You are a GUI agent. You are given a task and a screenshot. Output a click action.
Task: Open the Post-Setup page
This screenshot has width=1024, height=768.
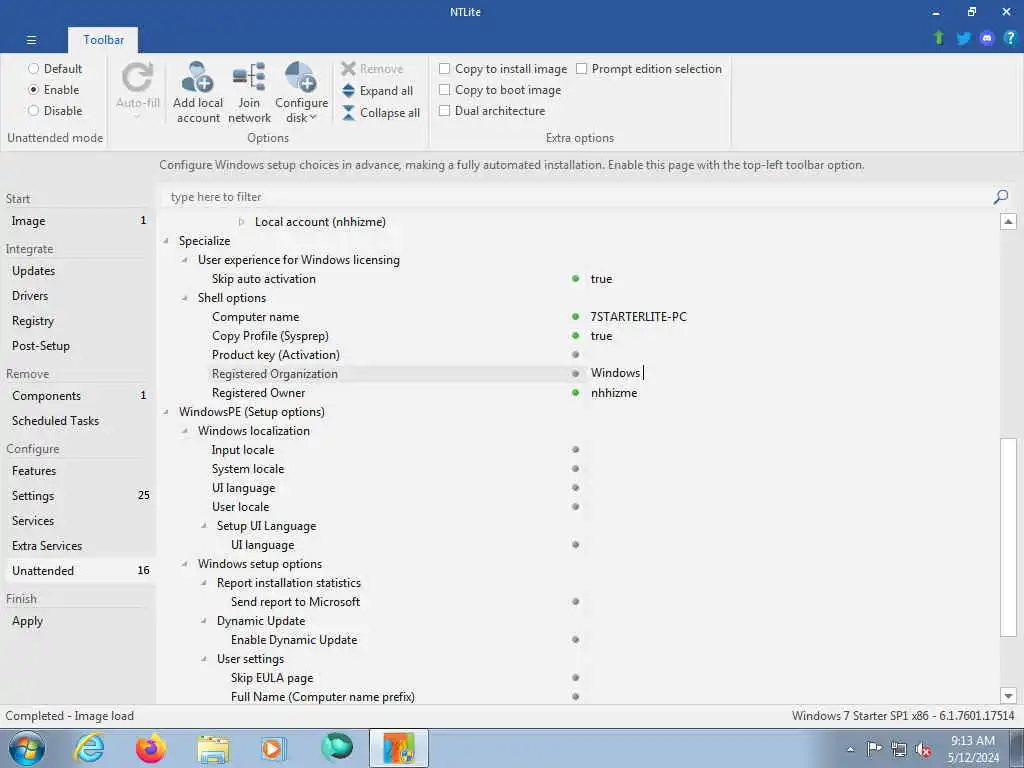78,345
